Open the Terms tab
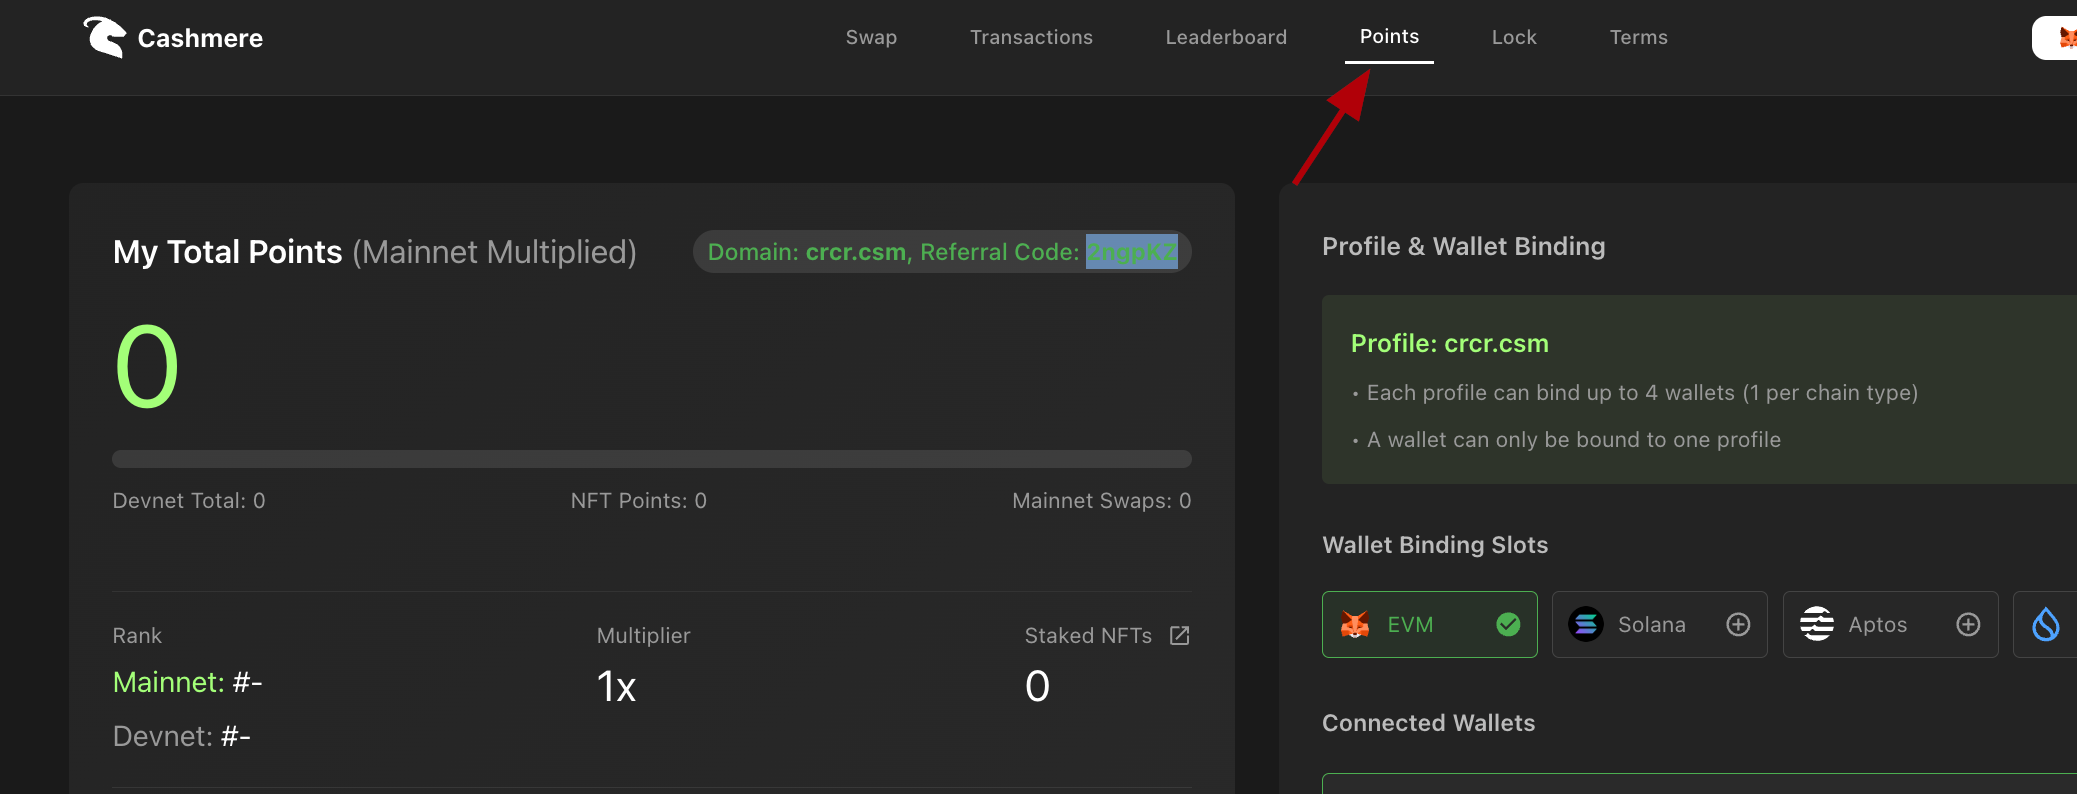The width and height of the screenshot is (2077, 794). click(1638, 37)
